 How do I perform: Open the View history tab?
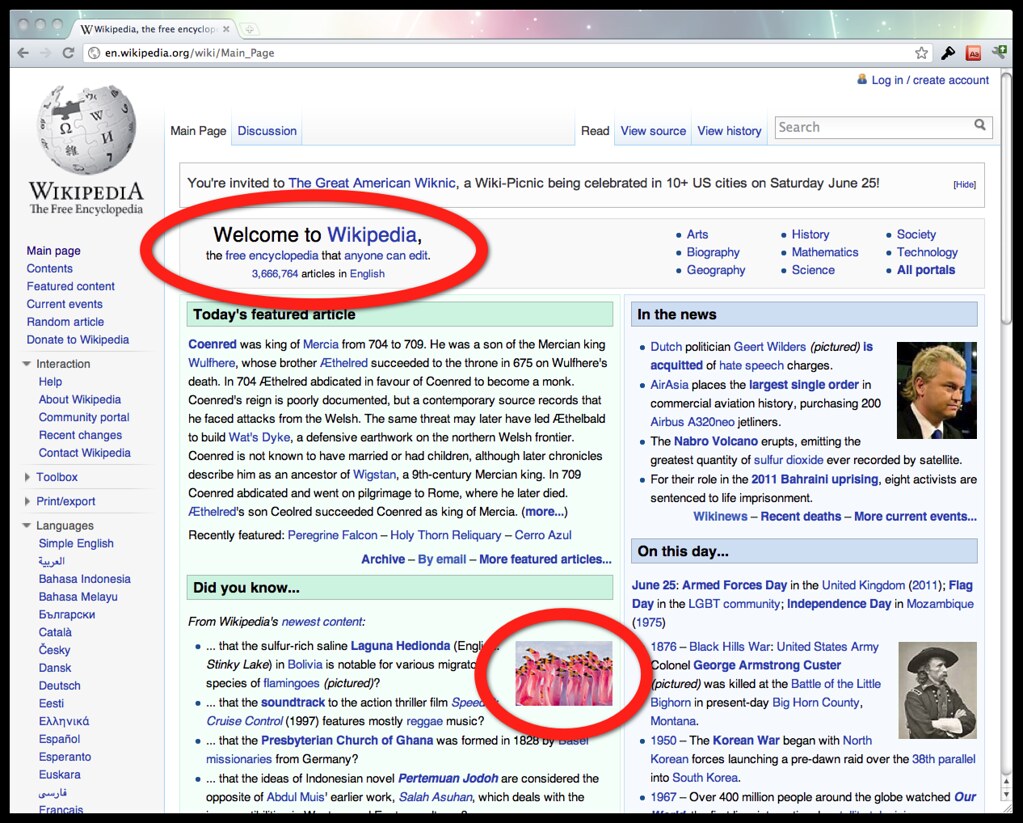pos(729,131)
